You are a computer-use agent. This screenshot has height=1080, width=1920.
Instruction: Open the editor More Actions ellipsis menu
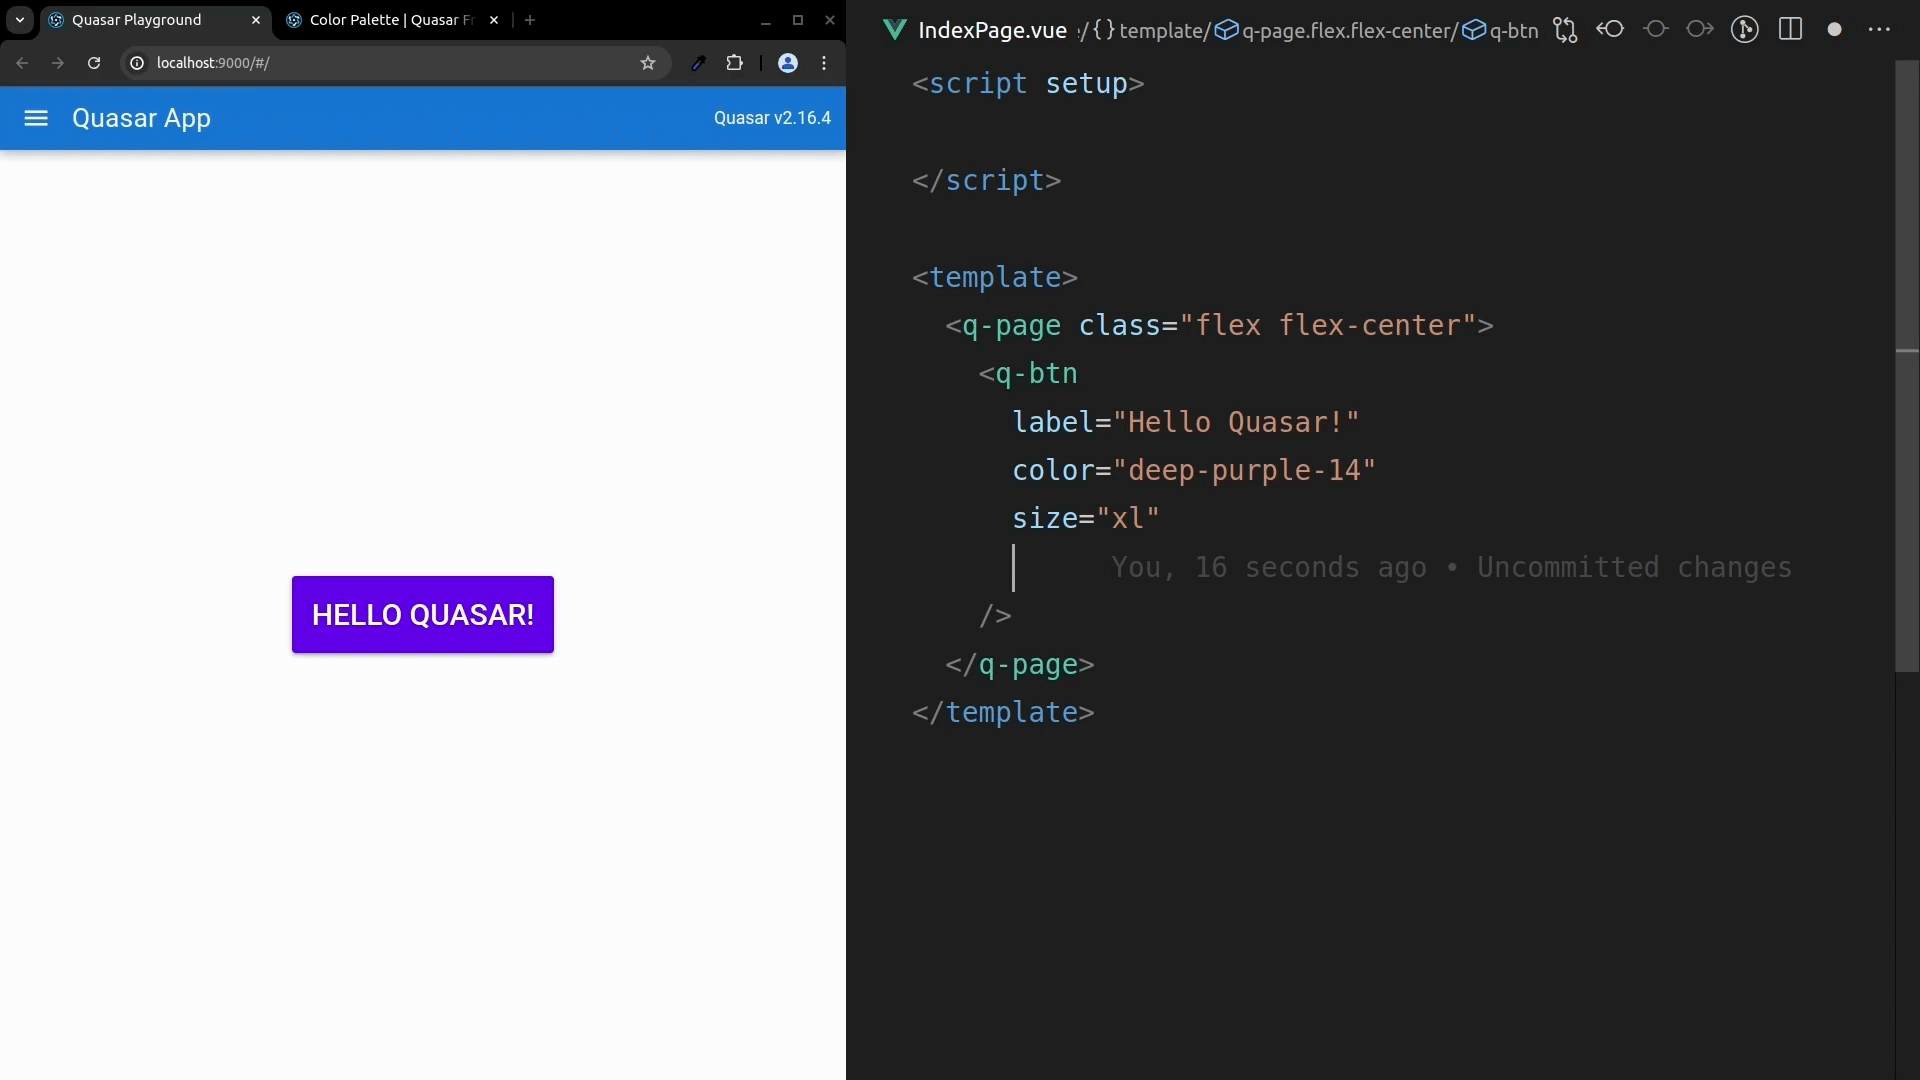(1880, 30)
